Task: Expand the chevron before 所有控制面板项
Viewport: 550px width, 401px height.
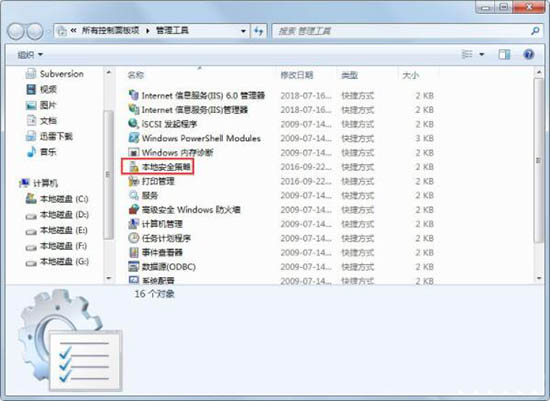Action: (73, 31)
